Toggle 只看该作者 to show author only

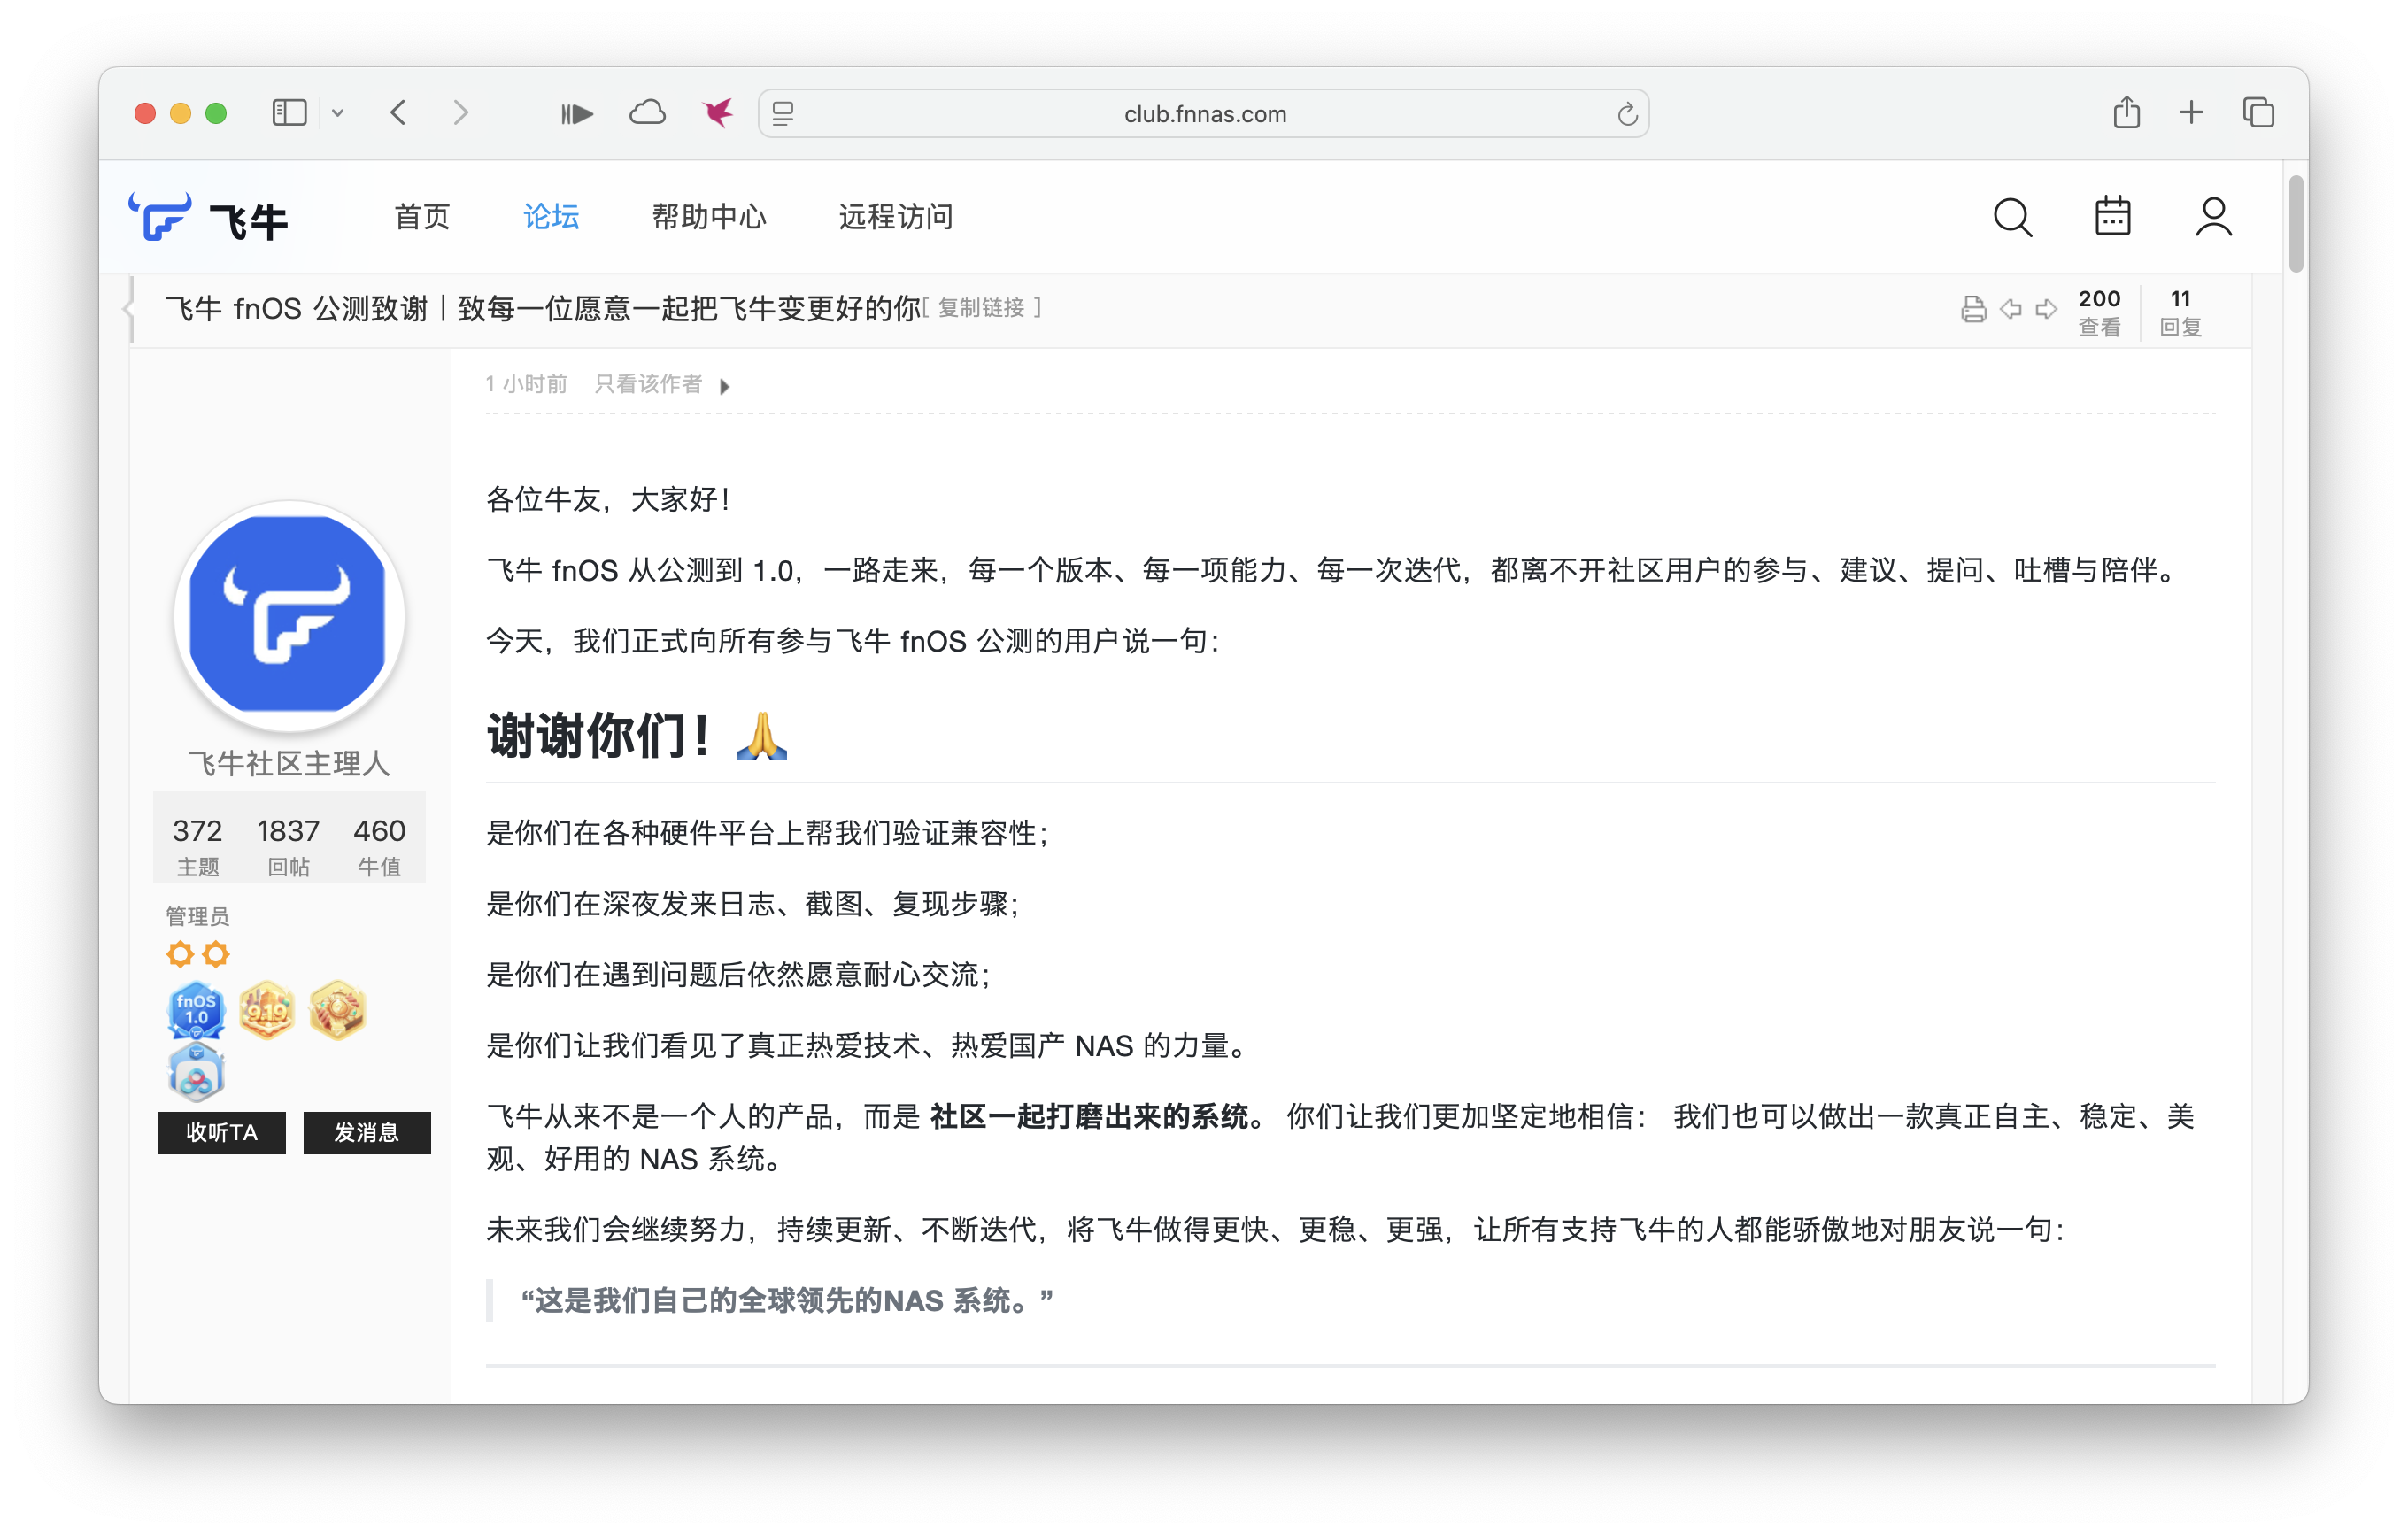click(x=648, y=384)
